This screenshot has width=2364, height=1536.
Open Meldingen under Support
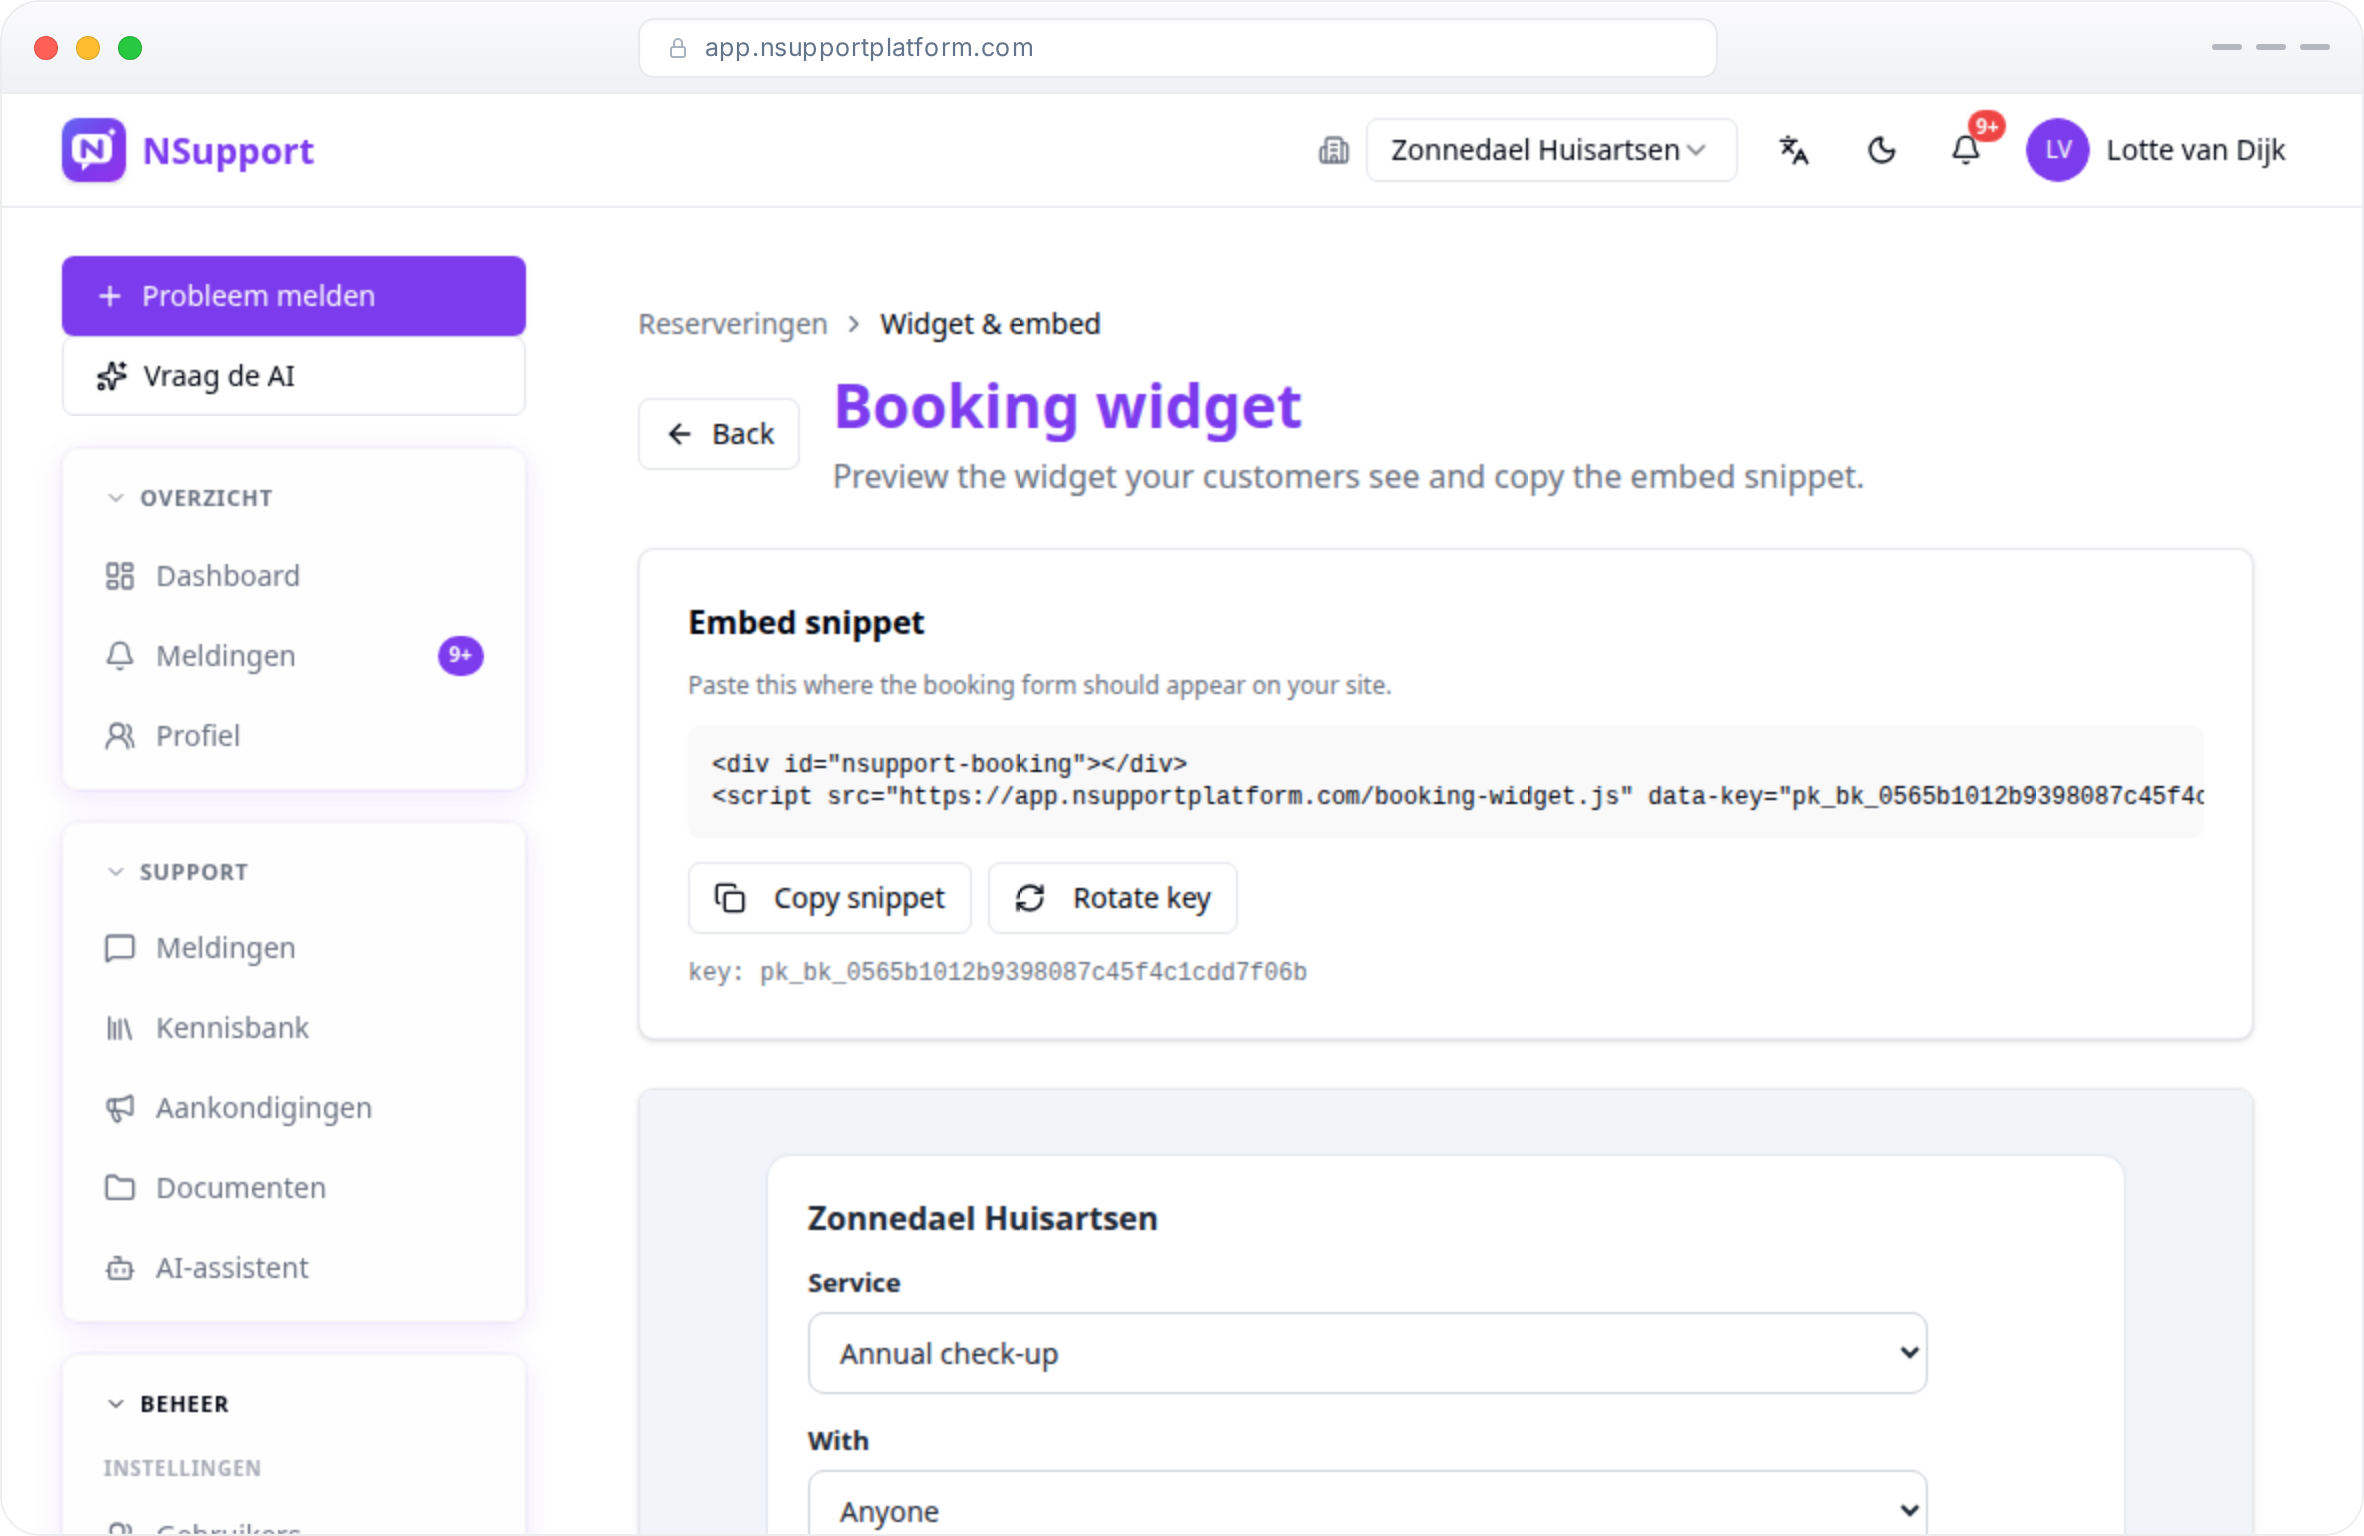tap(294, 948)
